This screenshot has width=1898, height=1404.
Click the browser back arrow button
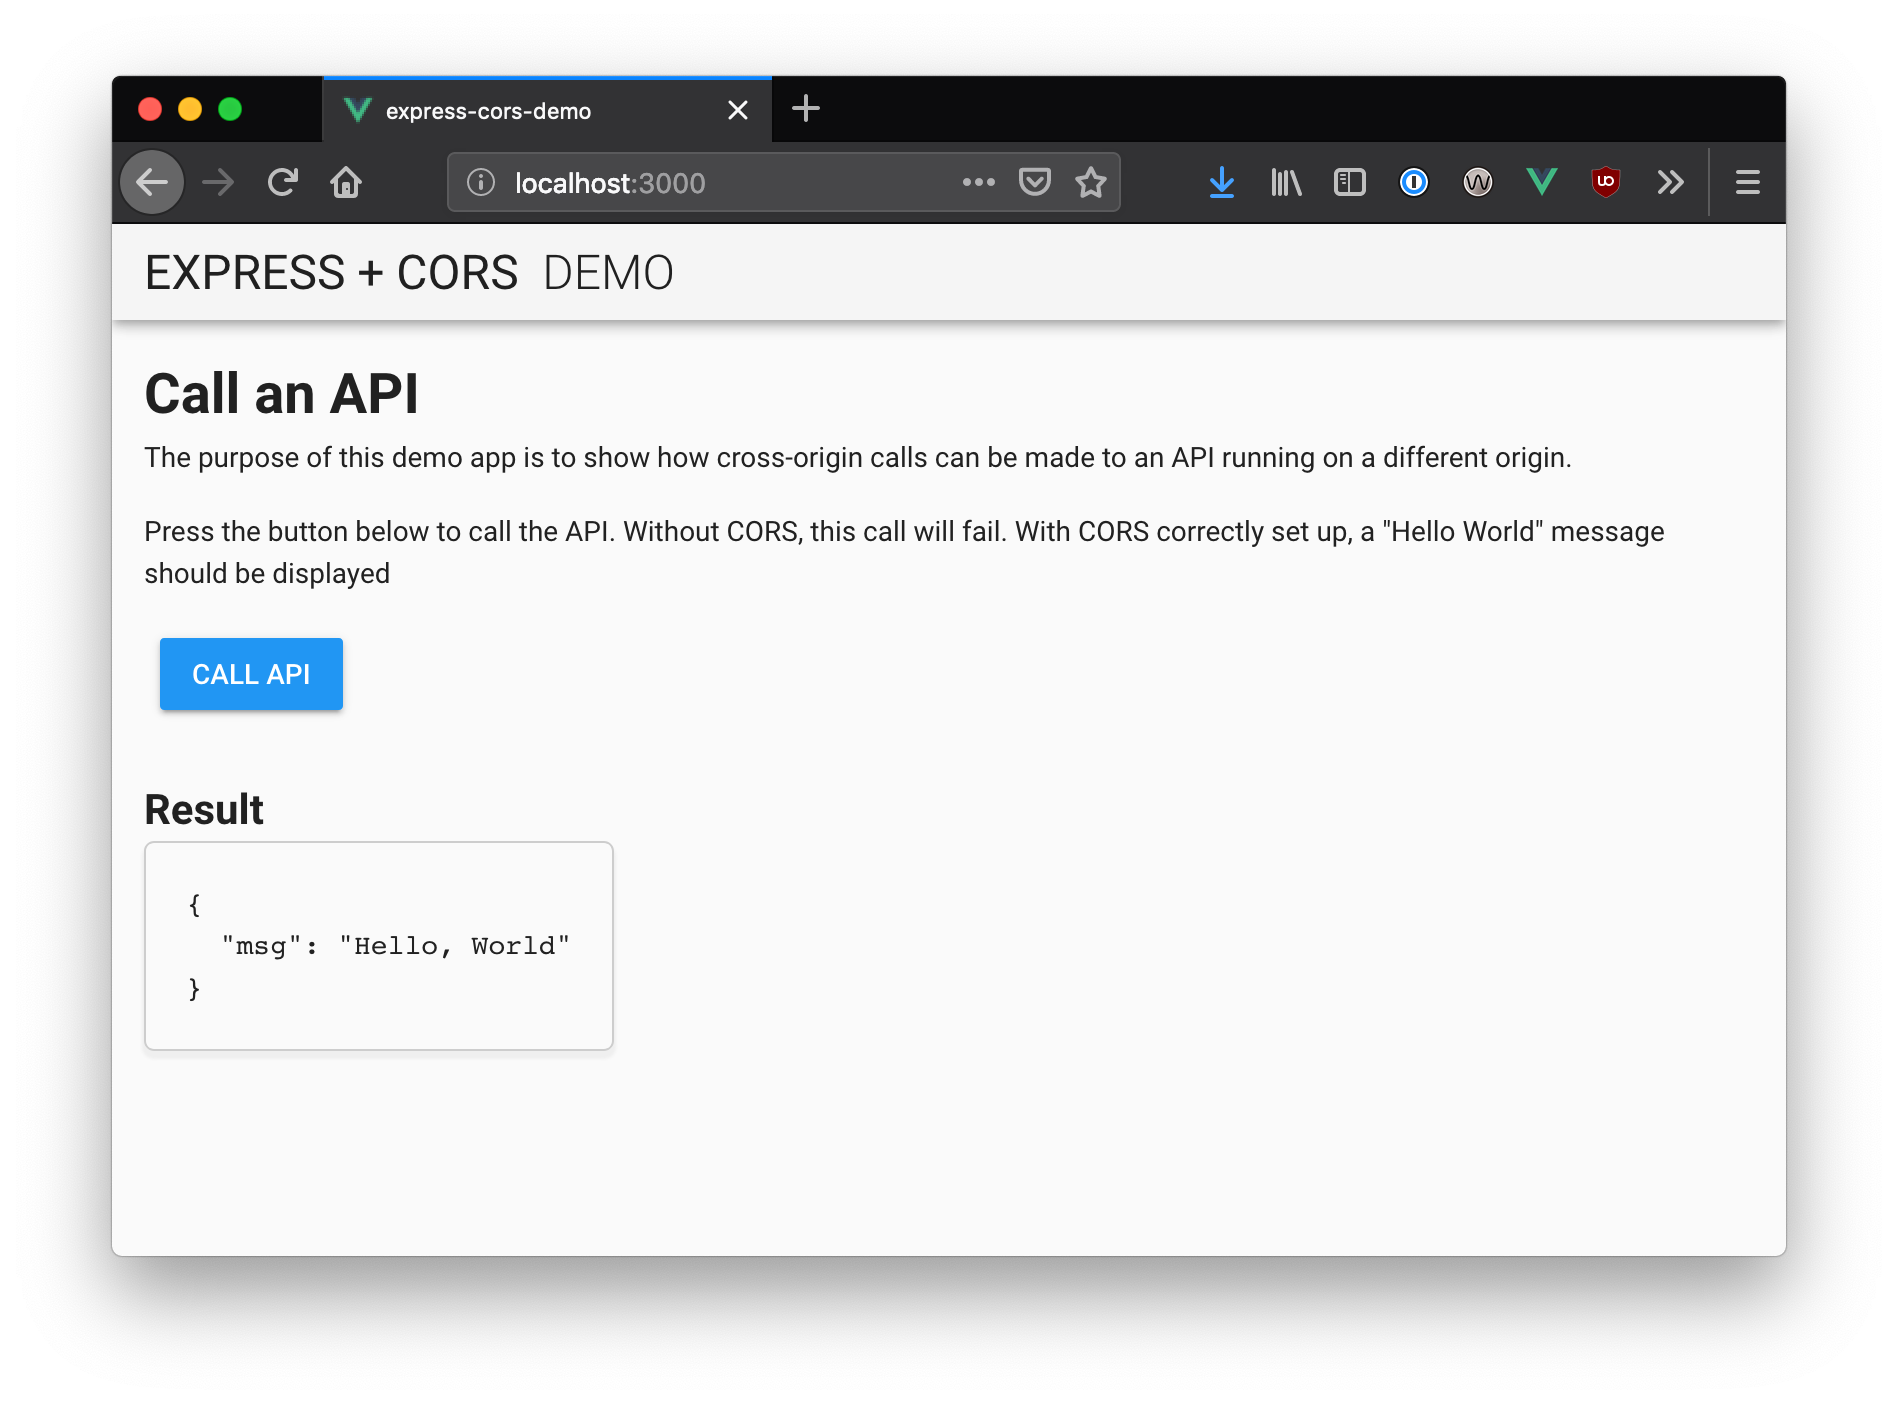pos(152,183)
